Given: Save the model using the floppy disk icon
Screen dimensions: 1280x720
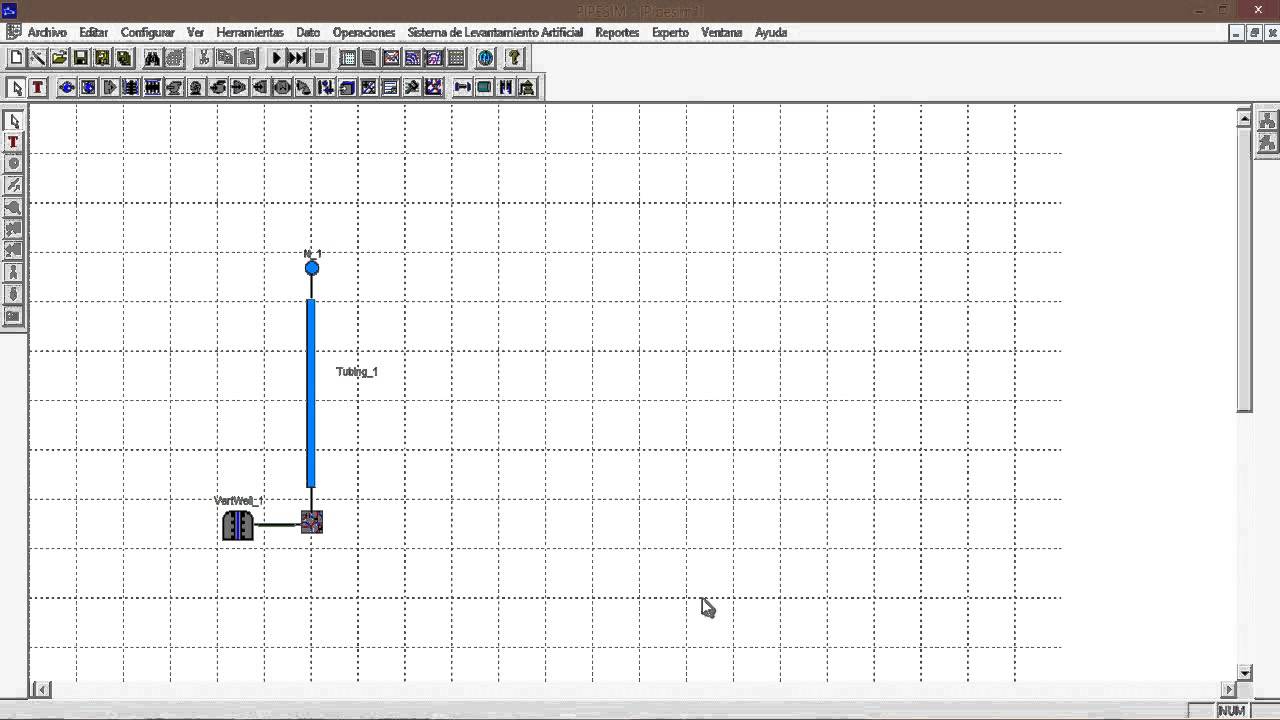Looking at the screenshot, I should point(81,58).
